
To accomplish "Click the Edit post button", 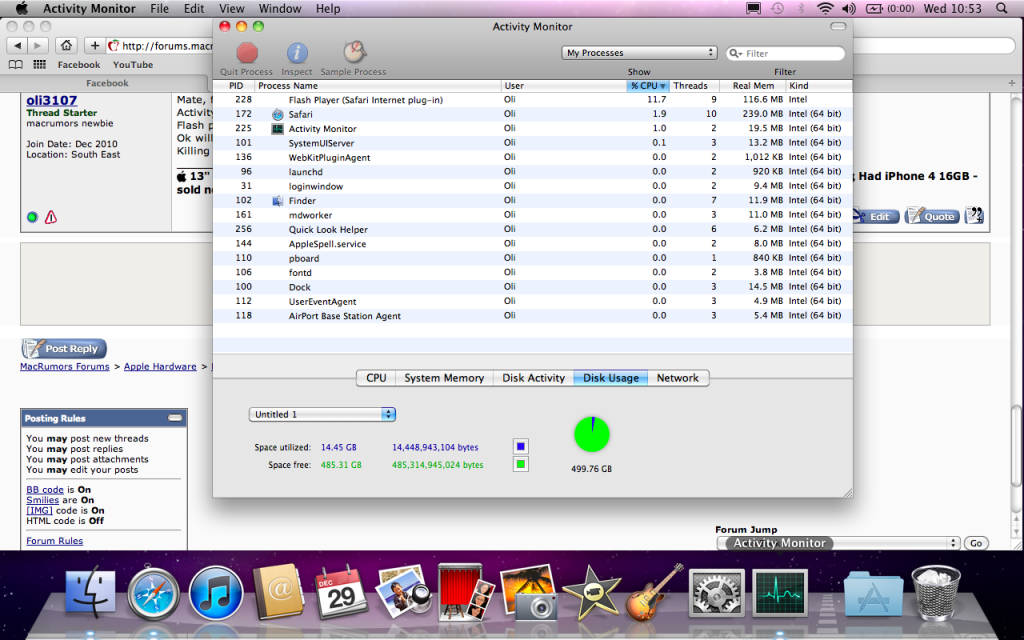I will [x=876, y=216].
